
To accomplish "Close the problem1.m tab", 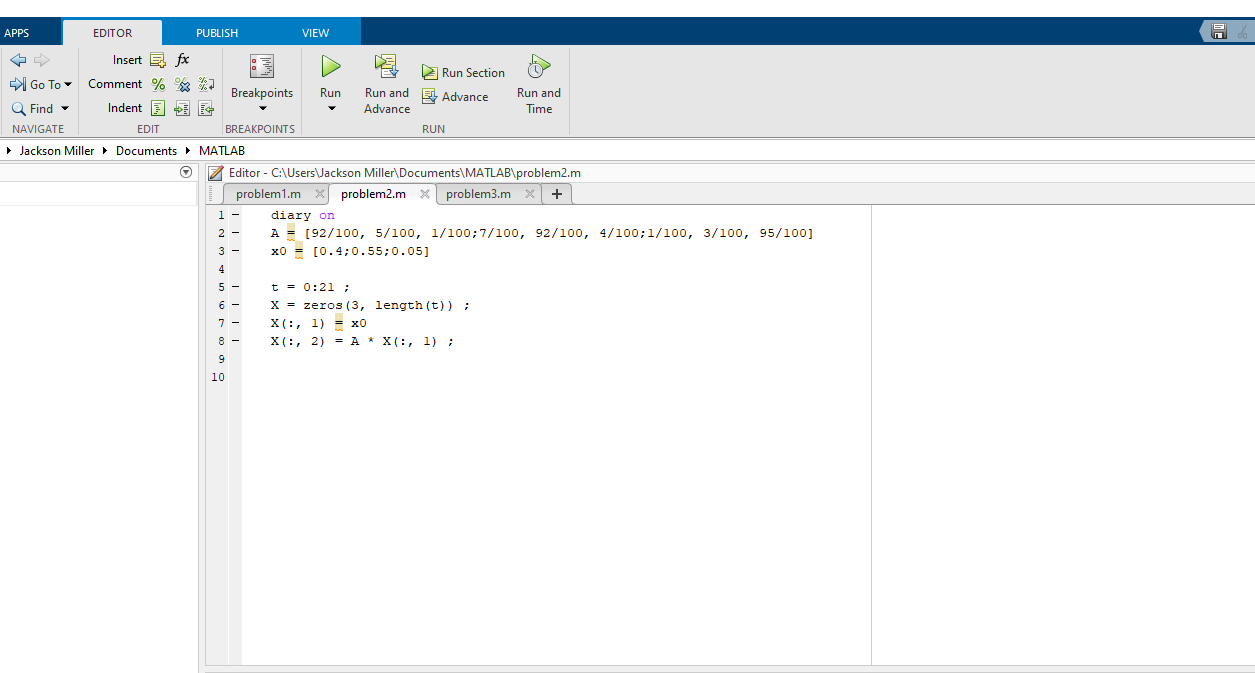I will tap(320, 194).
